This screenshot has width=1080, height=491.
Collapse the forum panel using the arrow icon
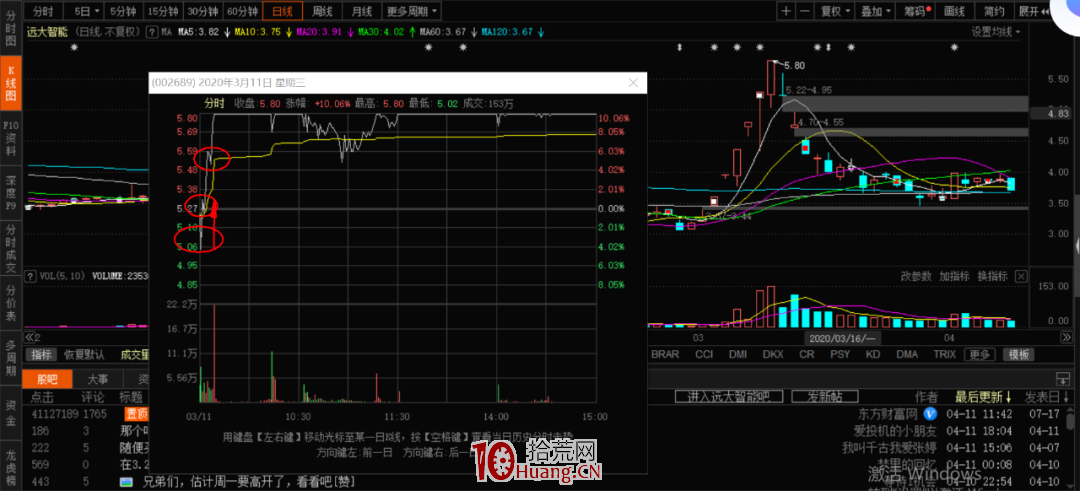(1062, 378)
